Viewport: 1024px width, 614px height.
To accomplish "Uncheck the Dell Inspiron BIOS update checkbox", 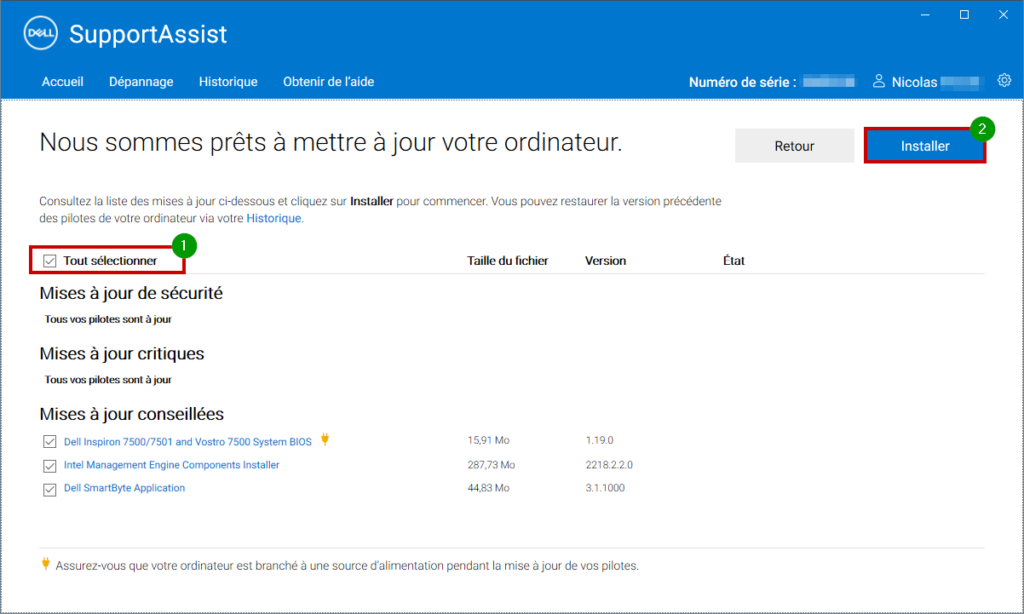I will pos(50,442).
